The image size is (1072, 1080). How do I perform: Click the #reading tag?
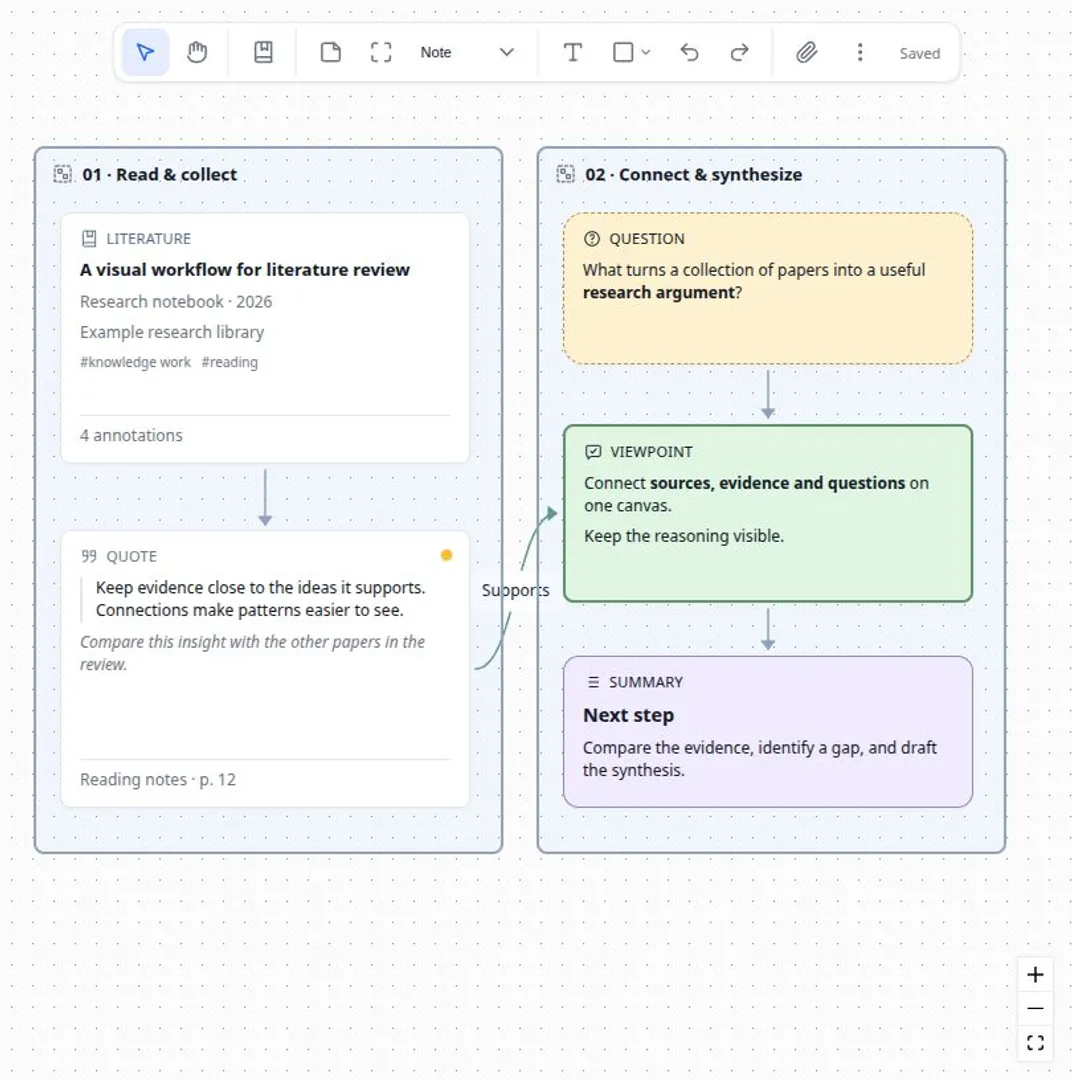click(x=229, y=362)
